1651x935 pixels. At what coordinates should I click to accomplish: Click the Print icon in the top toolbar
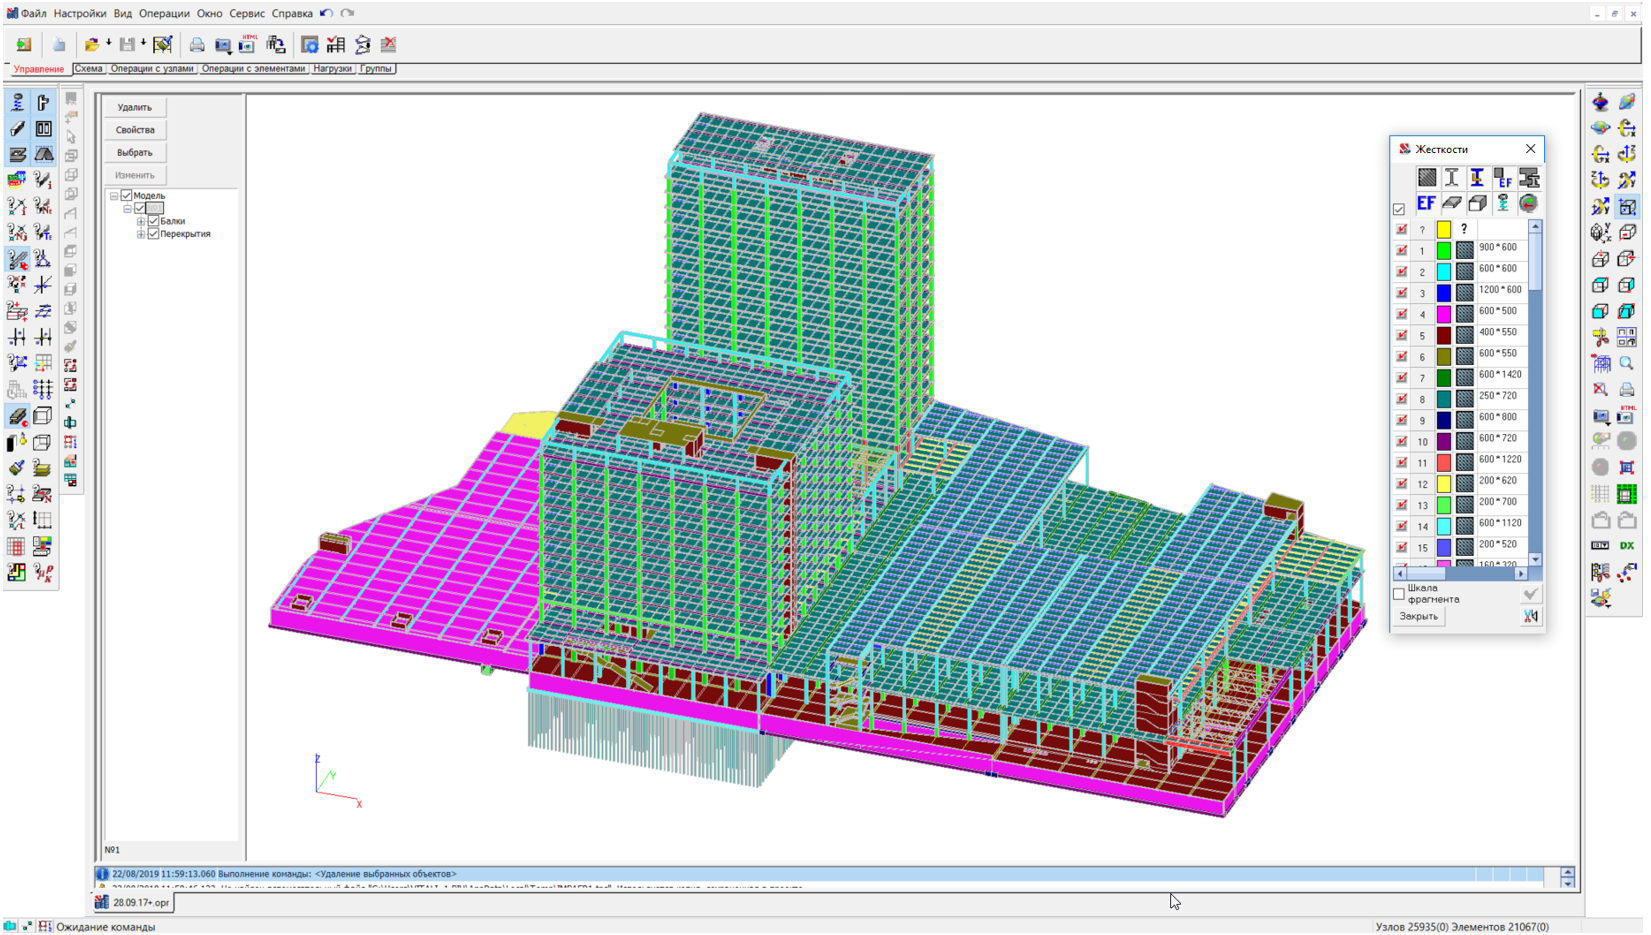click(x=197, y=45)
